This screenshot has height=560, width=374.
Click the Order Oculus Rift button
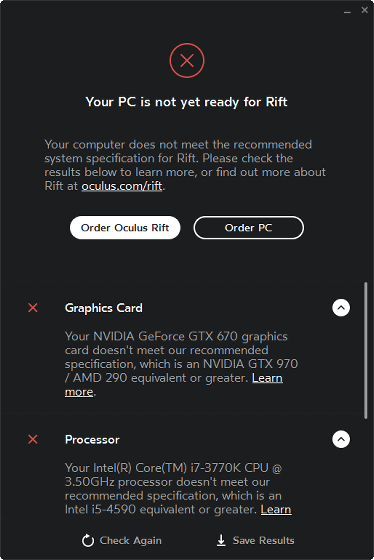[125, 228]
